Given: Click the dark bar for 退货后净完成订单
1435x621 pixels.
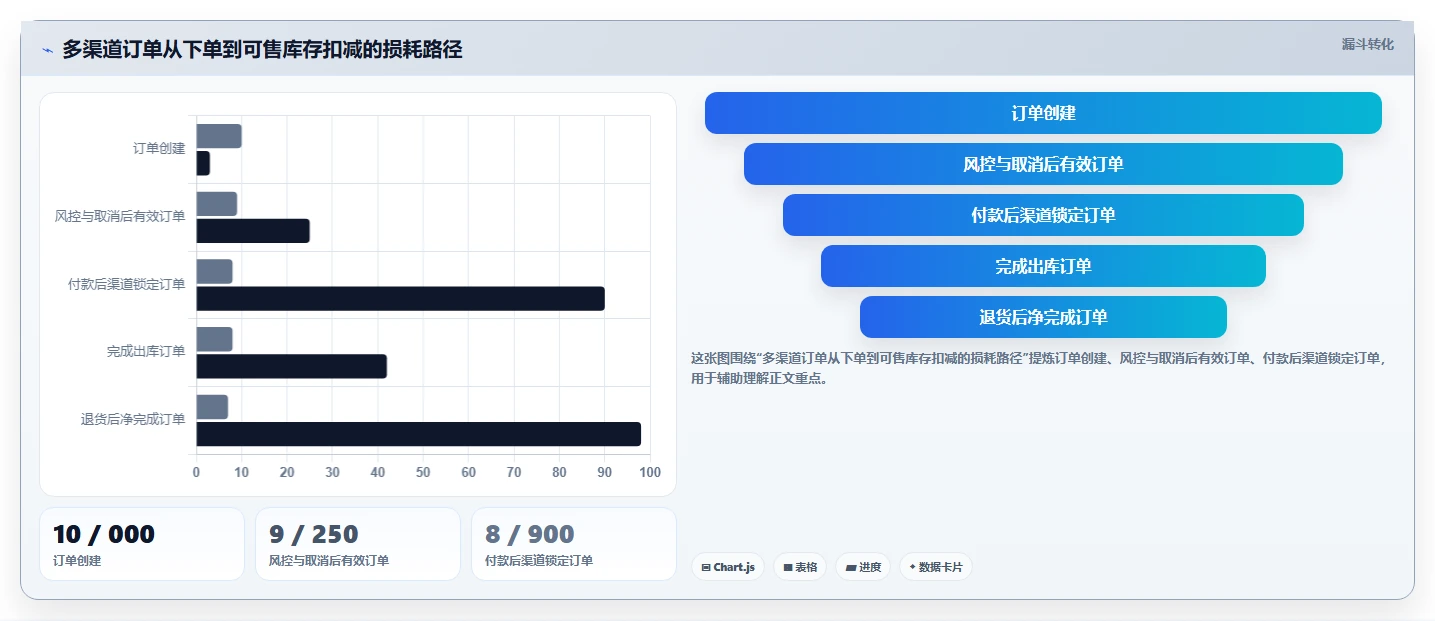Looking at the screenshot, I should tap(418, 434).
